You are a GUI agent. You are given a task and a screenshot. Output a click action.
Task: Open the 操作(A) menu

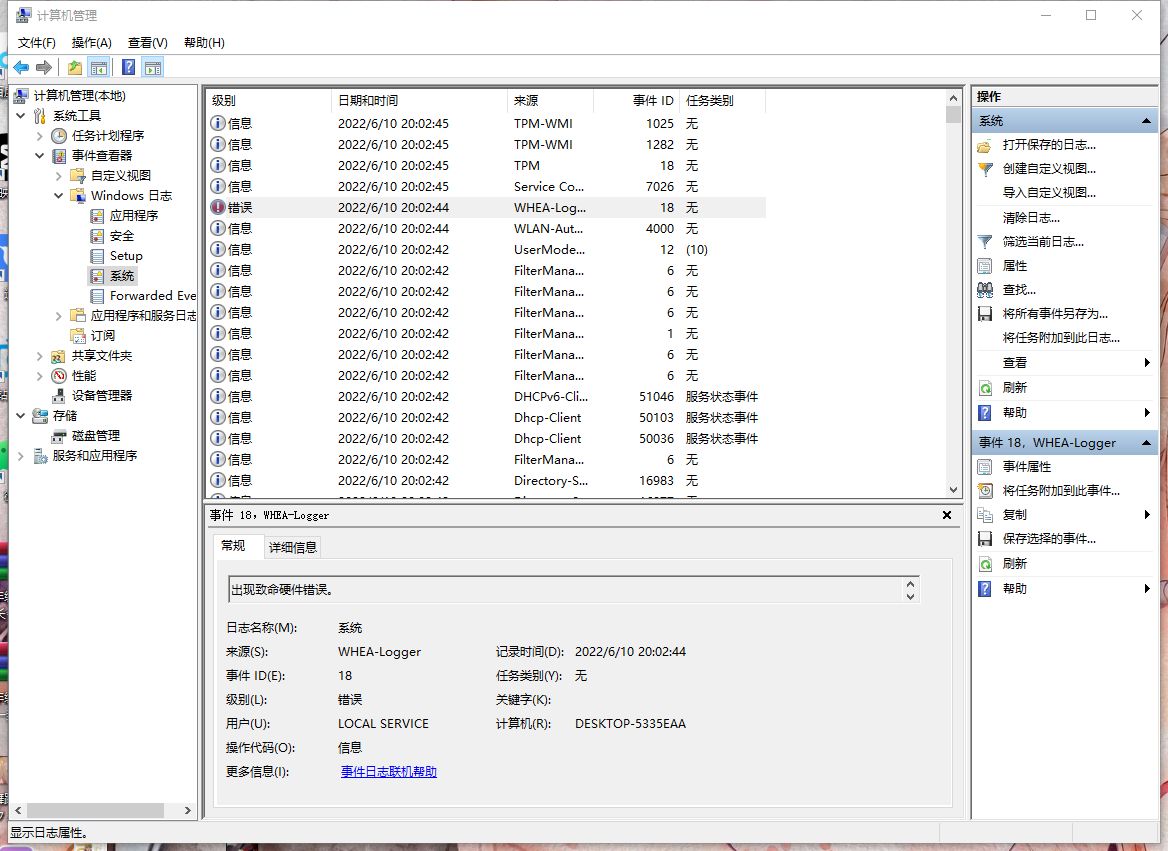[x=89, y=42]
